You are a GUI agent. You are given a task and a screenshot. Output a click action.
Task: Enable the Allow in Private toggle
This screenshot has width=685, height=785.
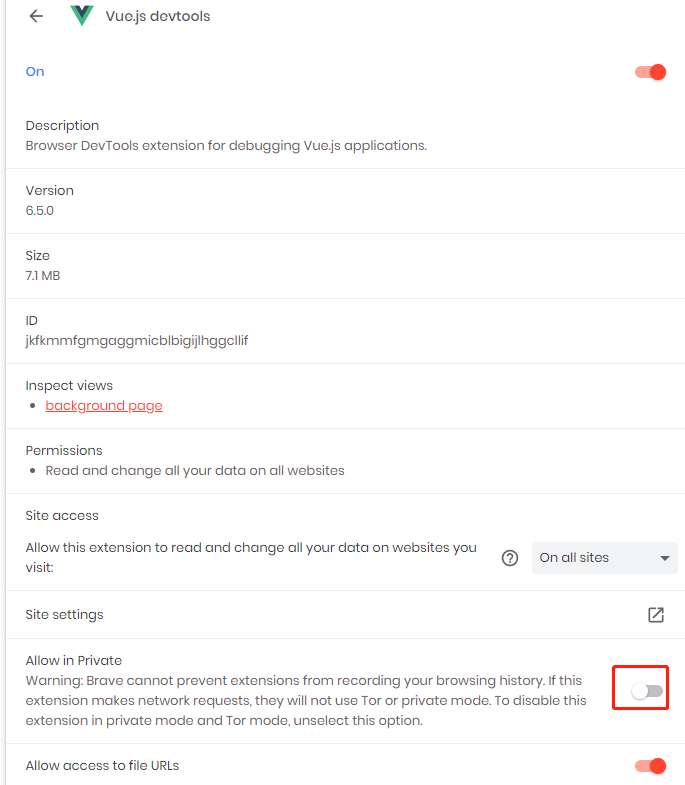tap(647, 691)
